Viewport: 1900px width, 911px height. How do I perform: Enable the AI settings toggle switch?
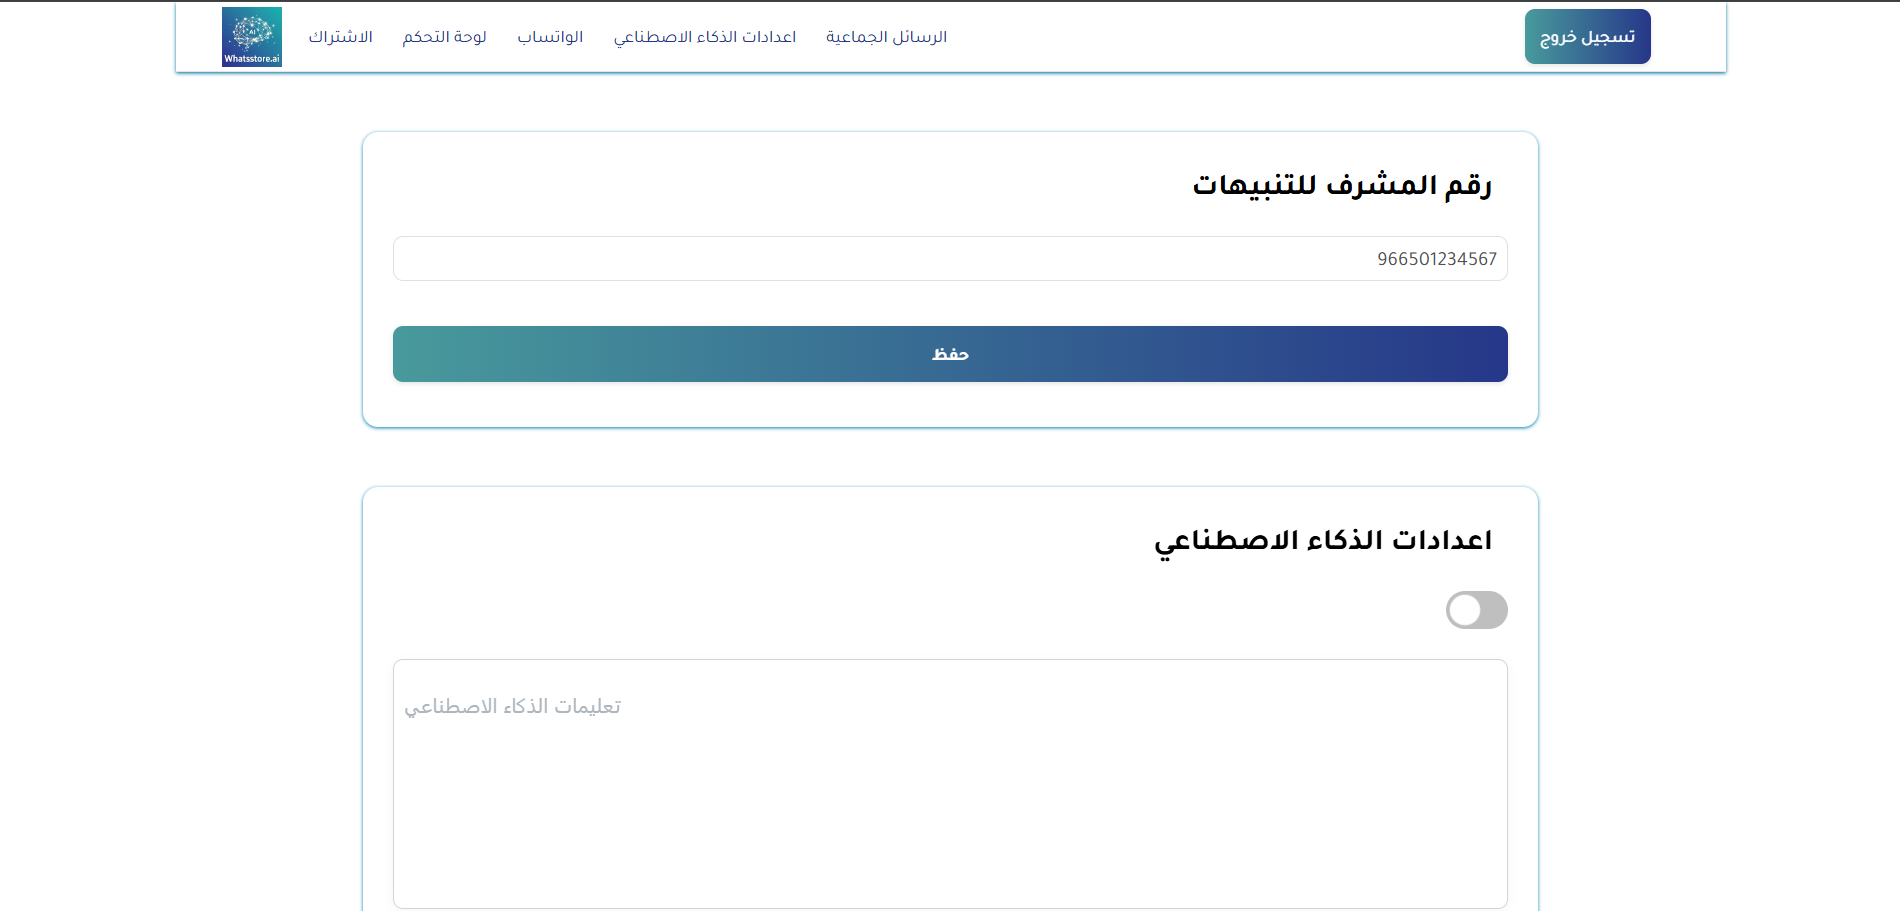pyautogui.click(x=1476, y=610)
